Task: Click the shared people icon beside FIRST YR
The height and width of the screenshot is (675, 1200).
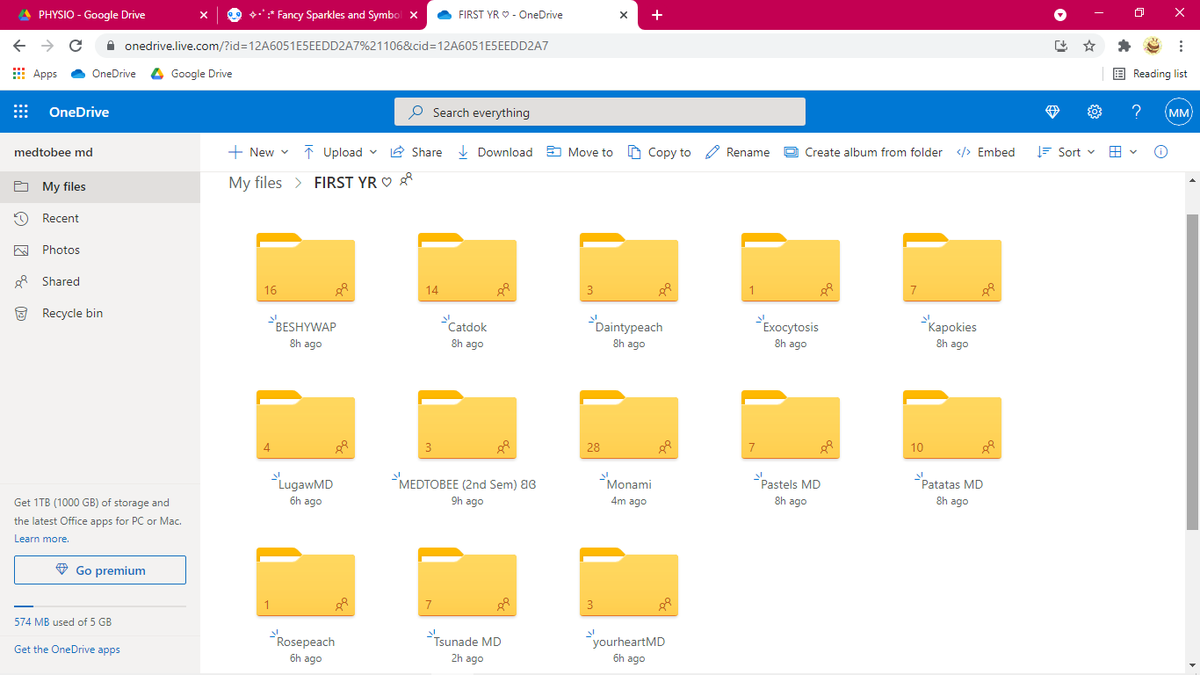Action: [405, 181]
